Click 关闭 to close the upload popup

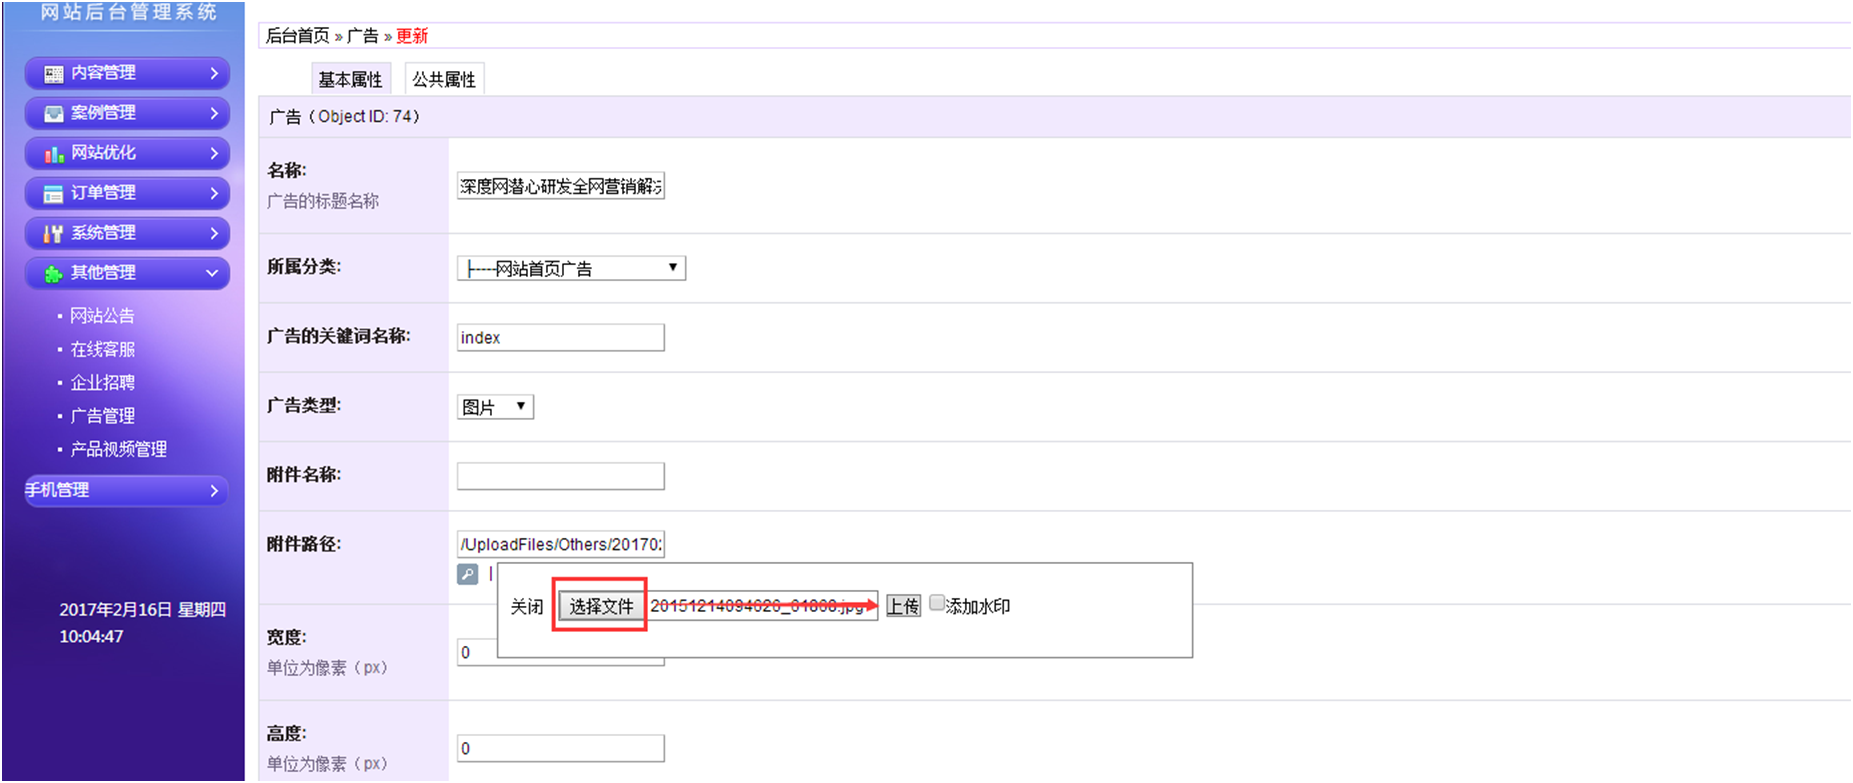point(526,607)
